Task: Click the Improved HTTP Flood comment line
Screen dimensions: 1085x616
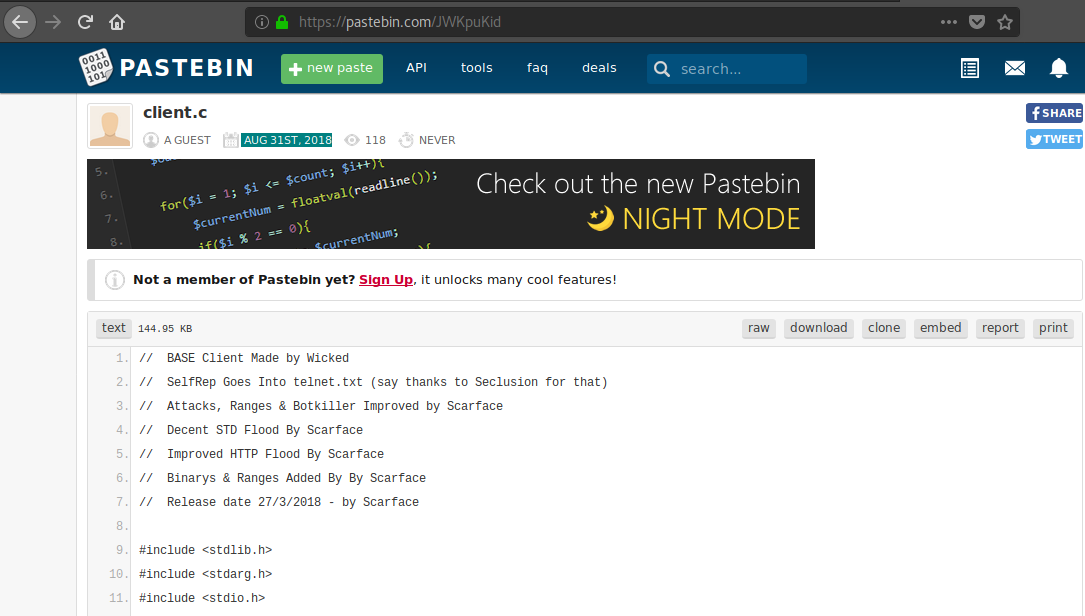Action: pos(262,454)
